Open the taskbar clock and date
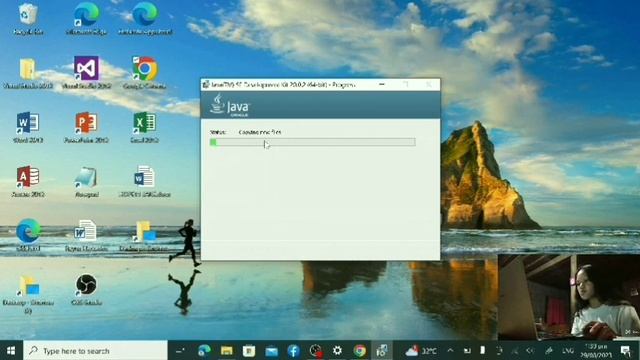640x360 pixels. pyautogui.click(x=595, y=351)
